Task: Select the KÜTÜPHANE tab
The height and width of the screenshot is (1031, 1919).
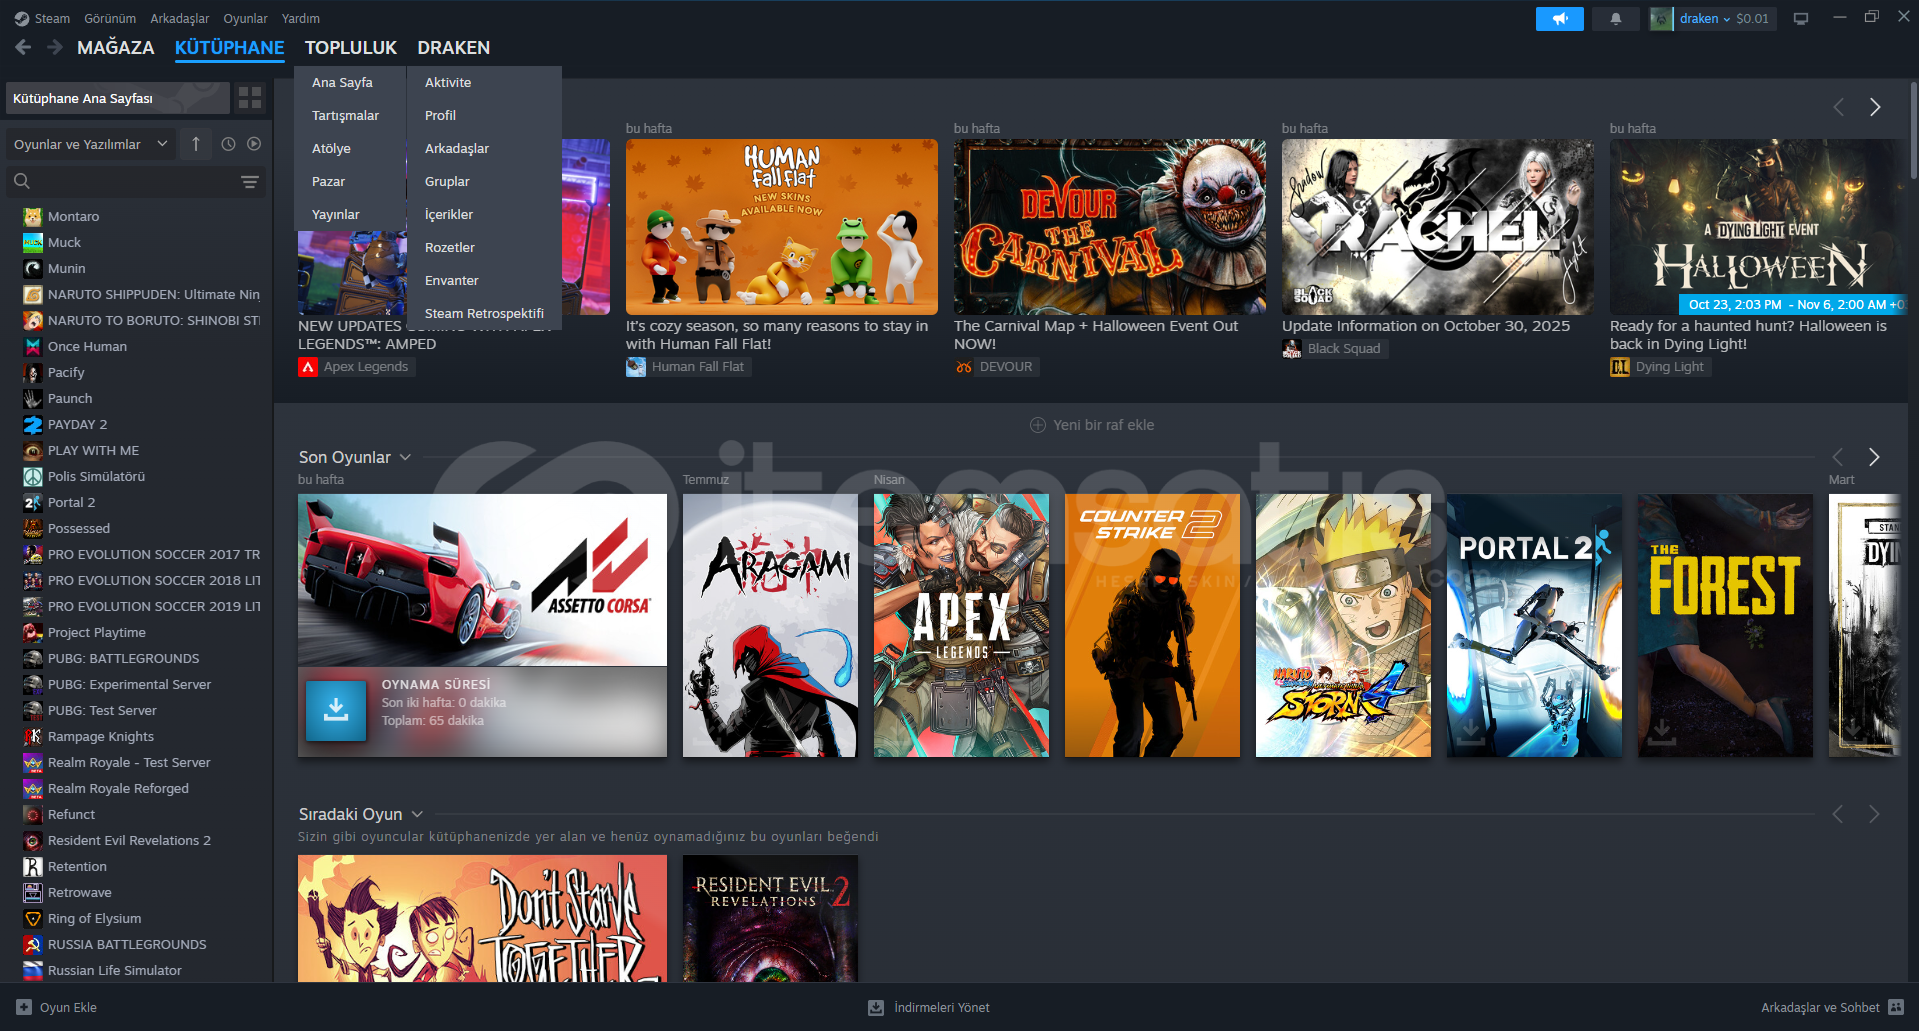Action: click(x=230, y=48)
